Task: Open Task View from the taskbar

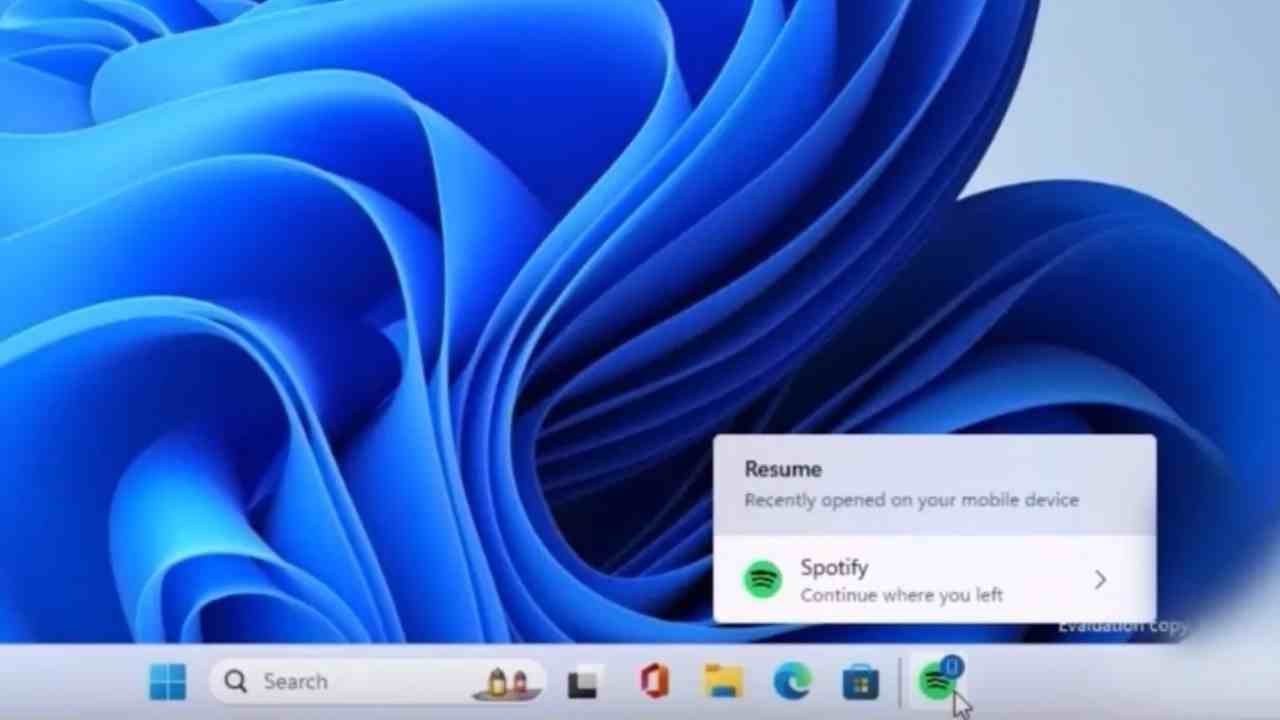Action: [x=583, y=681]
